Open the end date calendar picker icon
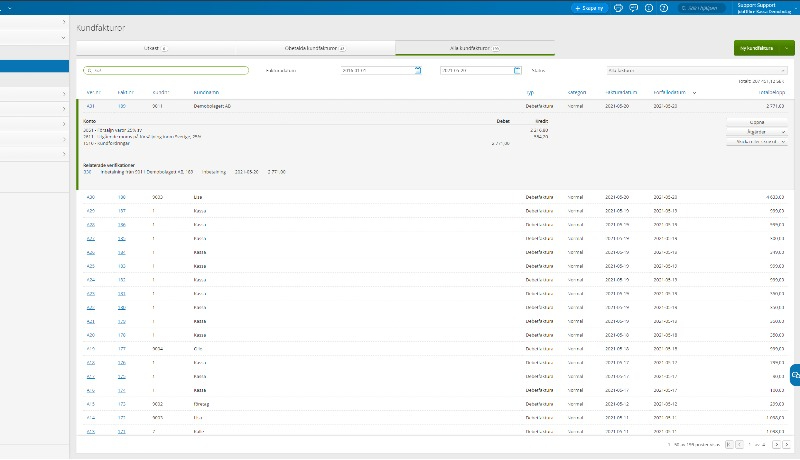Screen dimensions: 800x460 [517, 70]
